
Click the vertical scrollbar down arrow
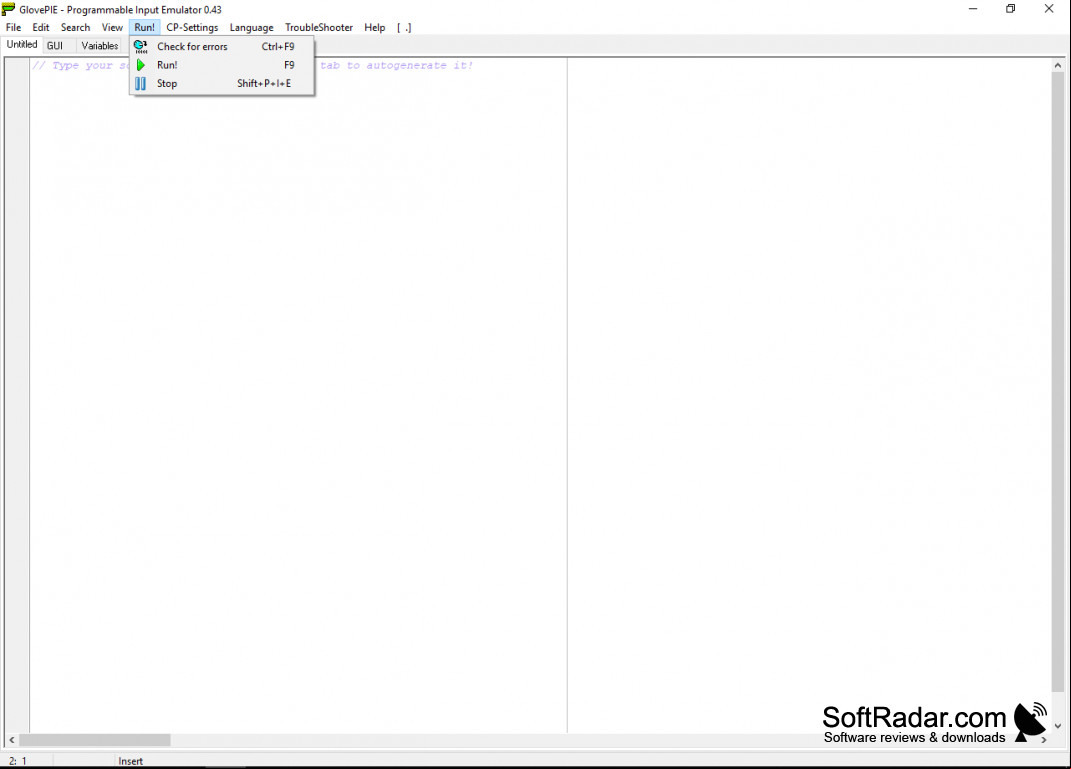1057,726
